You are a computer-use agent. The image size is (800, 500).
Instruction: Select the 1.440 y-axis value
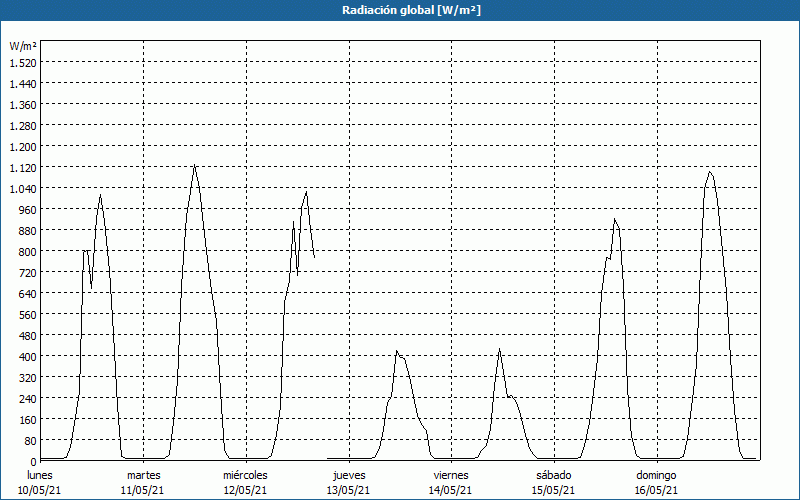click(23, 83)
